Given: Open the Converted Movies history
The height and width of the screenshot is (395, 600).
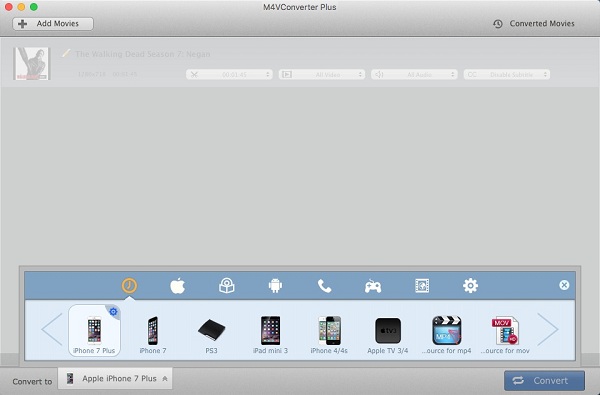Looking at the screenshot, I should [534, 24].
